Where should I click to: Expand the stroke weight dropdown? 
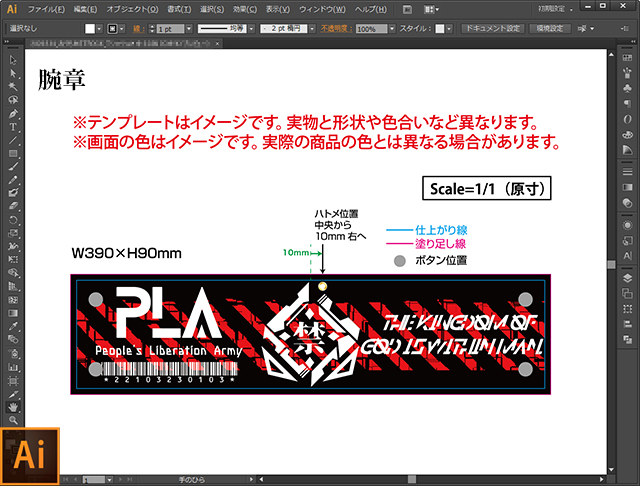189,29
